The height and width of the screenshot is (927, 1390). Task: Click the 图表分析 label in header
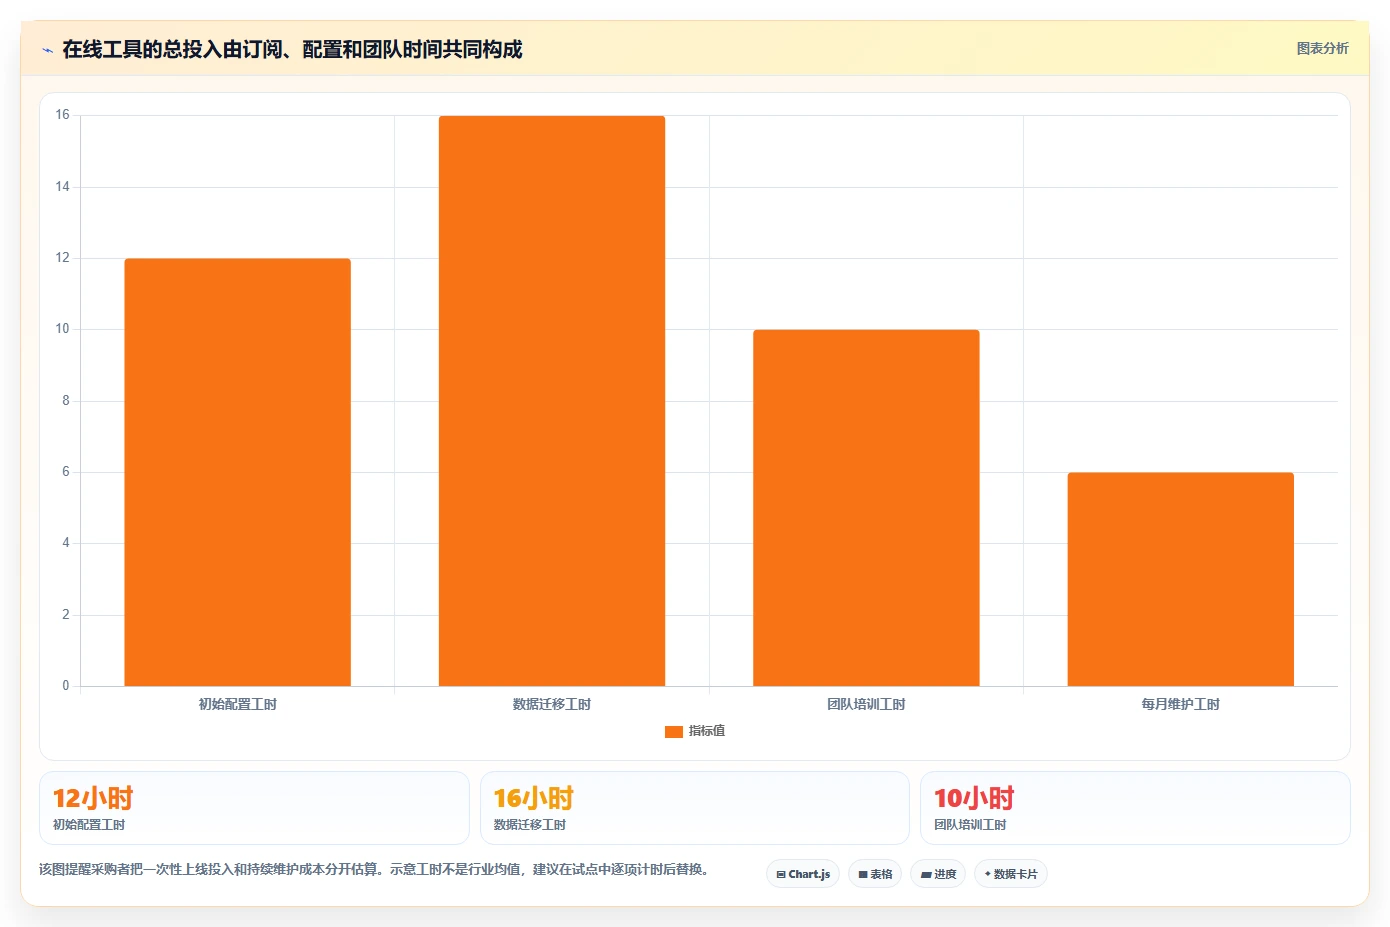(x=1322, y=48)
